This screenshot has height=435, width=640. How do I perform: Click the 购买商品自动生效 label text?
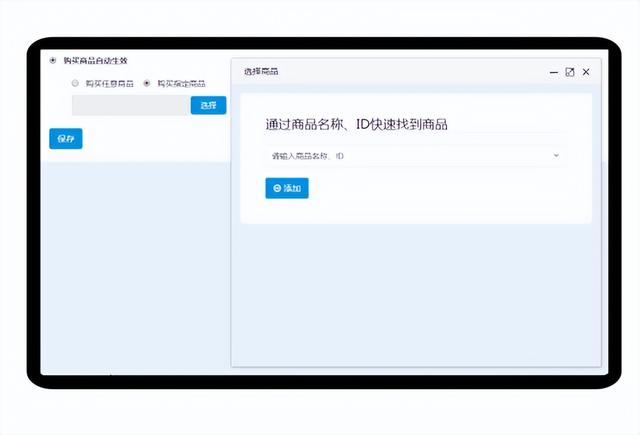coord(95,61)
